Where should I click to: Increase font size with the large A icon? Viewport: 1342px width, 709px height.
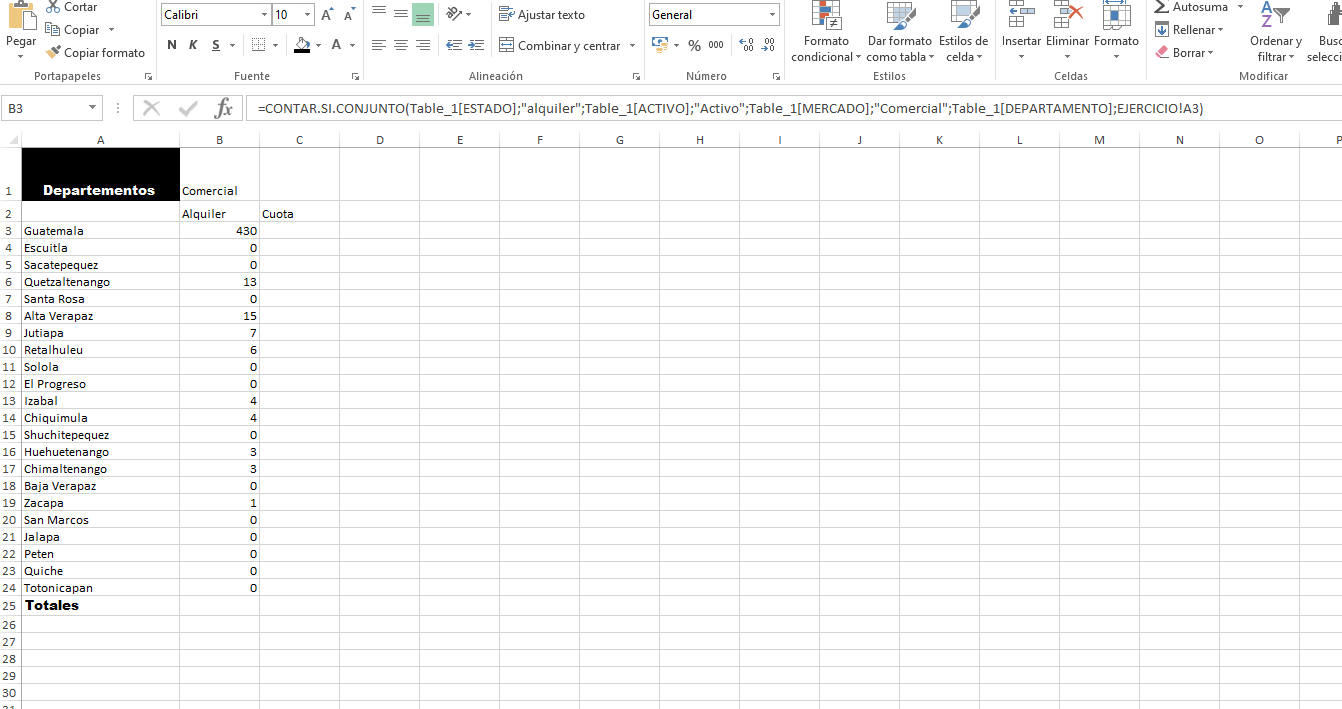pyautogui.click(x=327, y=15)
